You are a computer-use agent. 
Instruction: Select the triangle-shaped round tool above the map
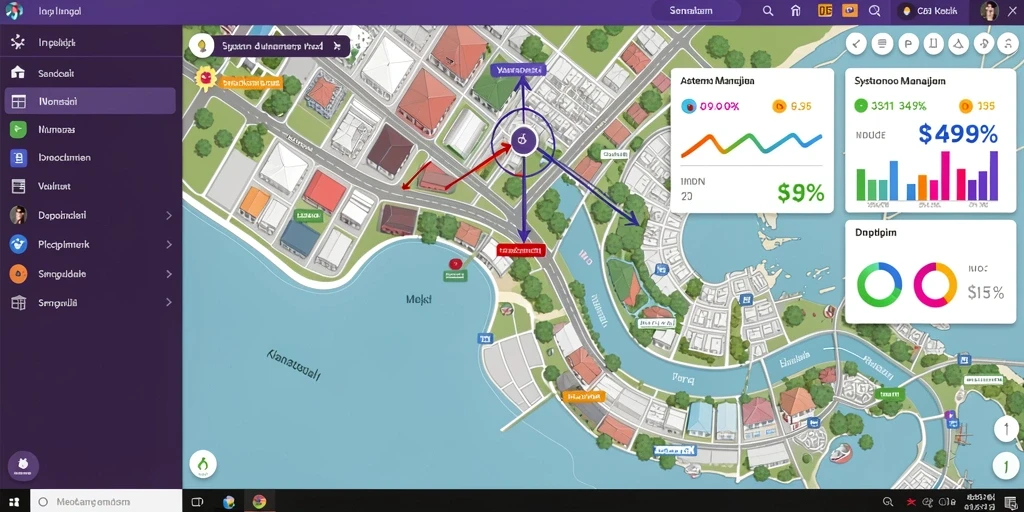(958, 44)
